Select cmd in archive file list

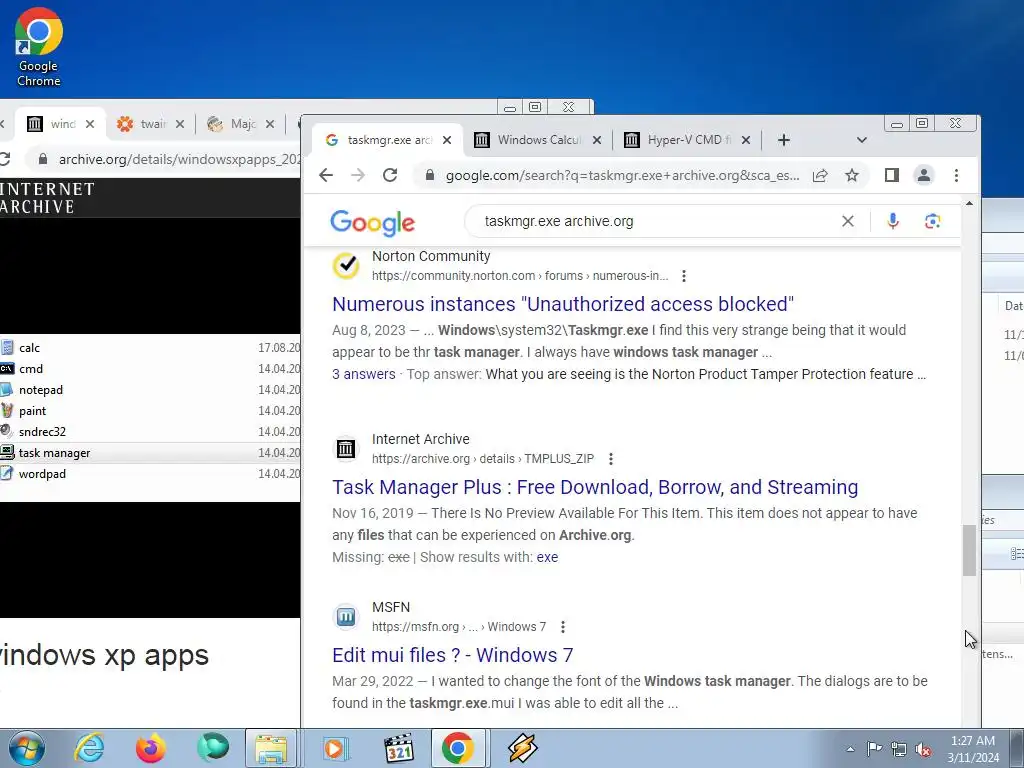click(x=31, y=369)
